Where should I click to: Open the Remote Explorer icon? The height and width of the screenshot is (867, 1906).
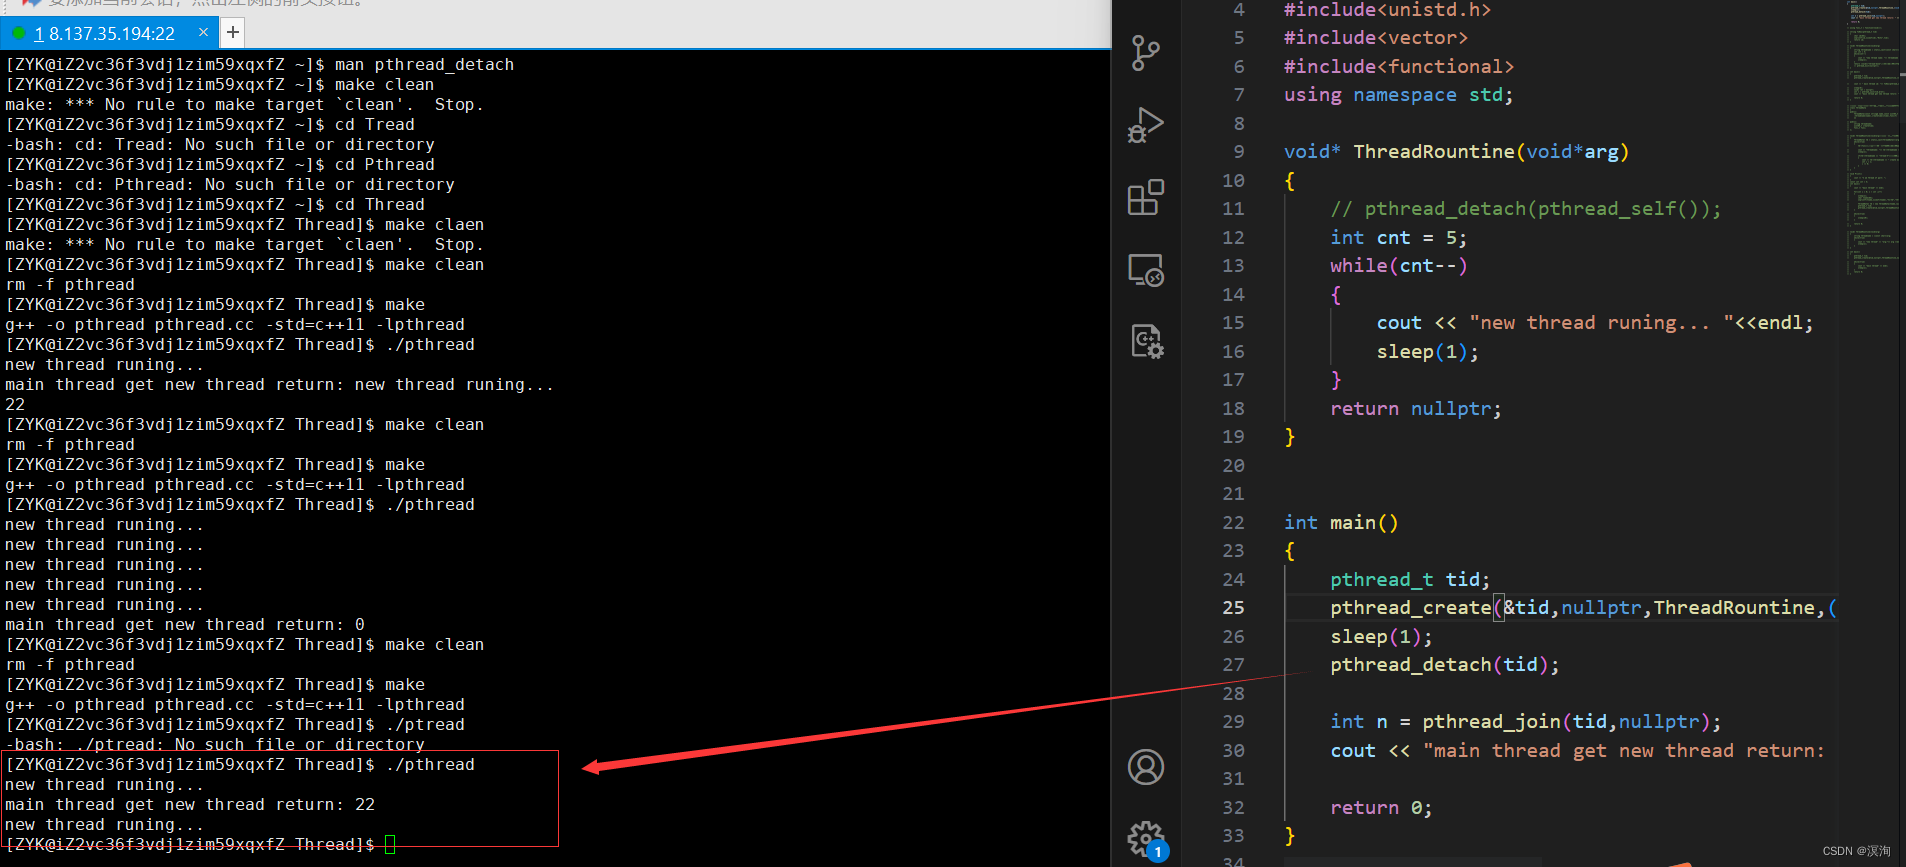pyautogui.click(x=1146, y=270)
